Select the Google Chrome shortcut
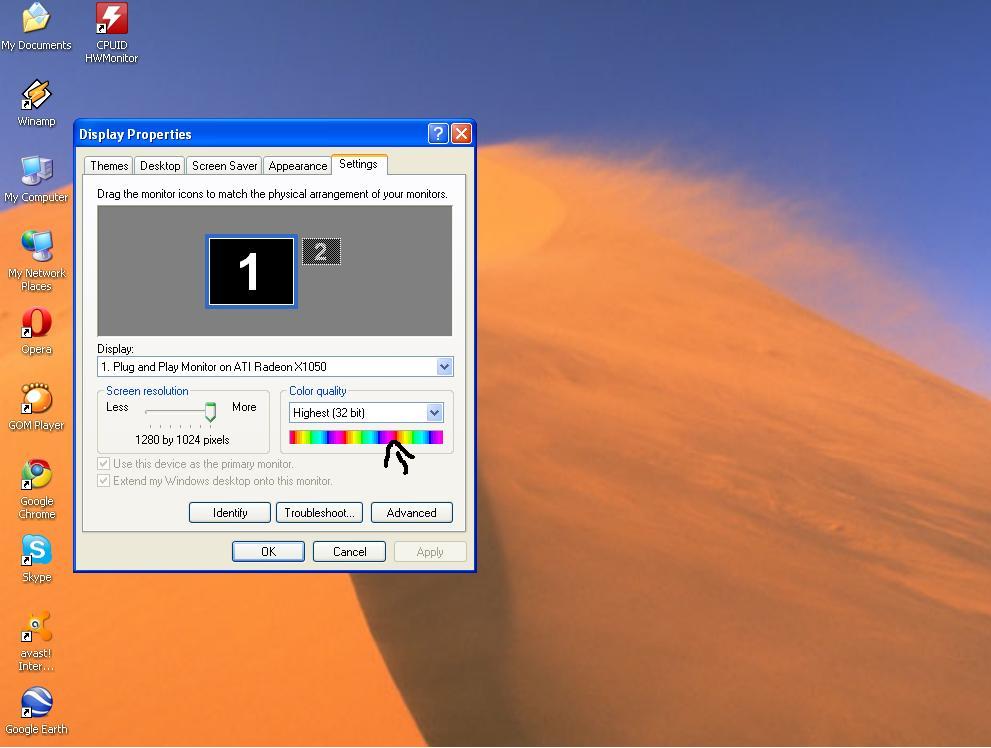The height and width of the screenshot is (748, 991). tap(36, 489)
